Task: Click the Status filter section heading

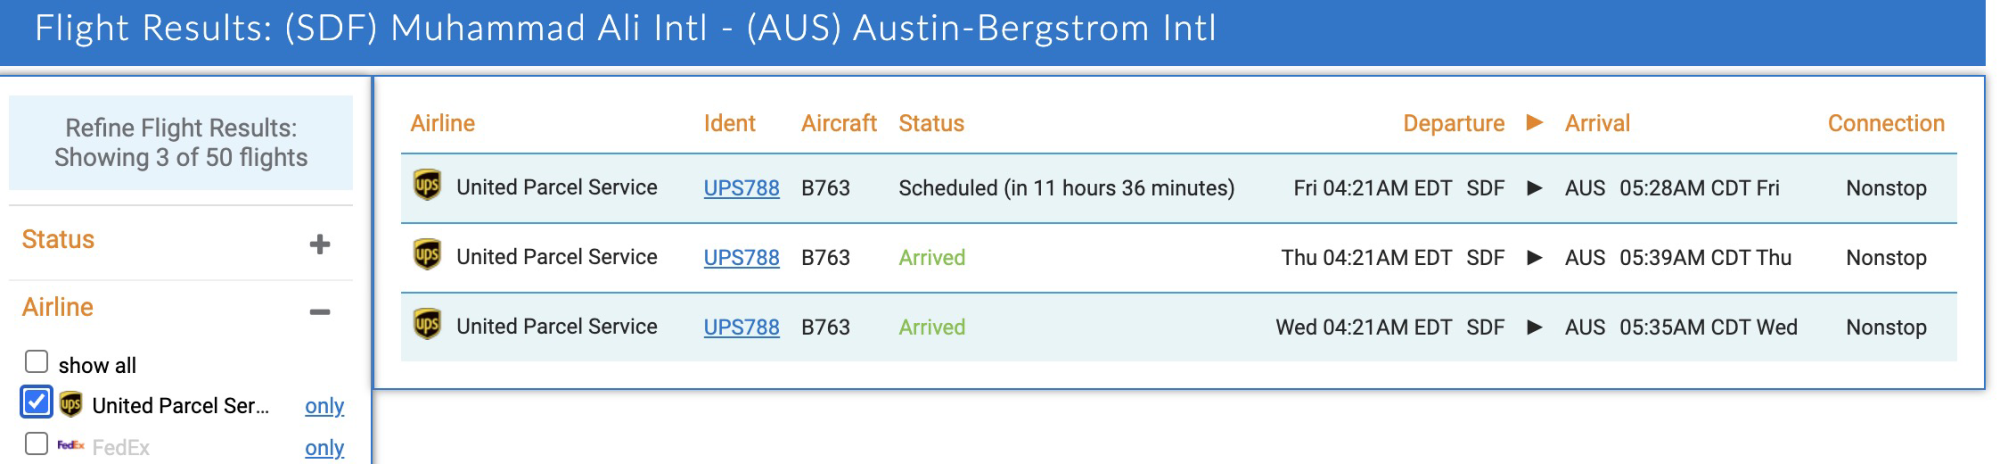Action: coord(58,240)
